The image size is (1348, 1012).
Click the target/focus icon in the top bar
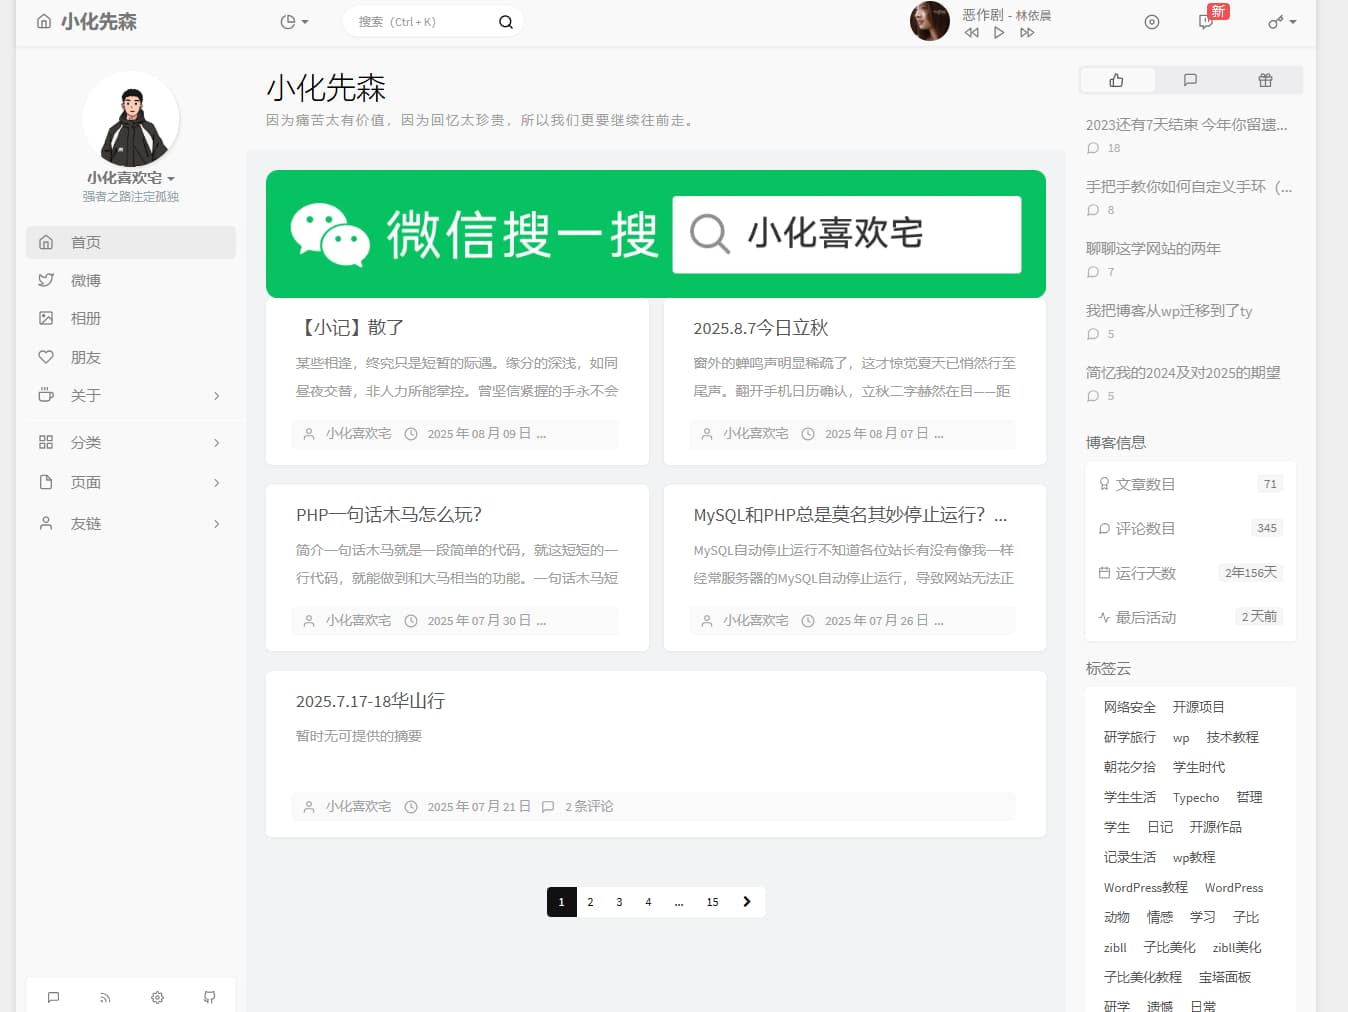click(x=1151, y=22)
